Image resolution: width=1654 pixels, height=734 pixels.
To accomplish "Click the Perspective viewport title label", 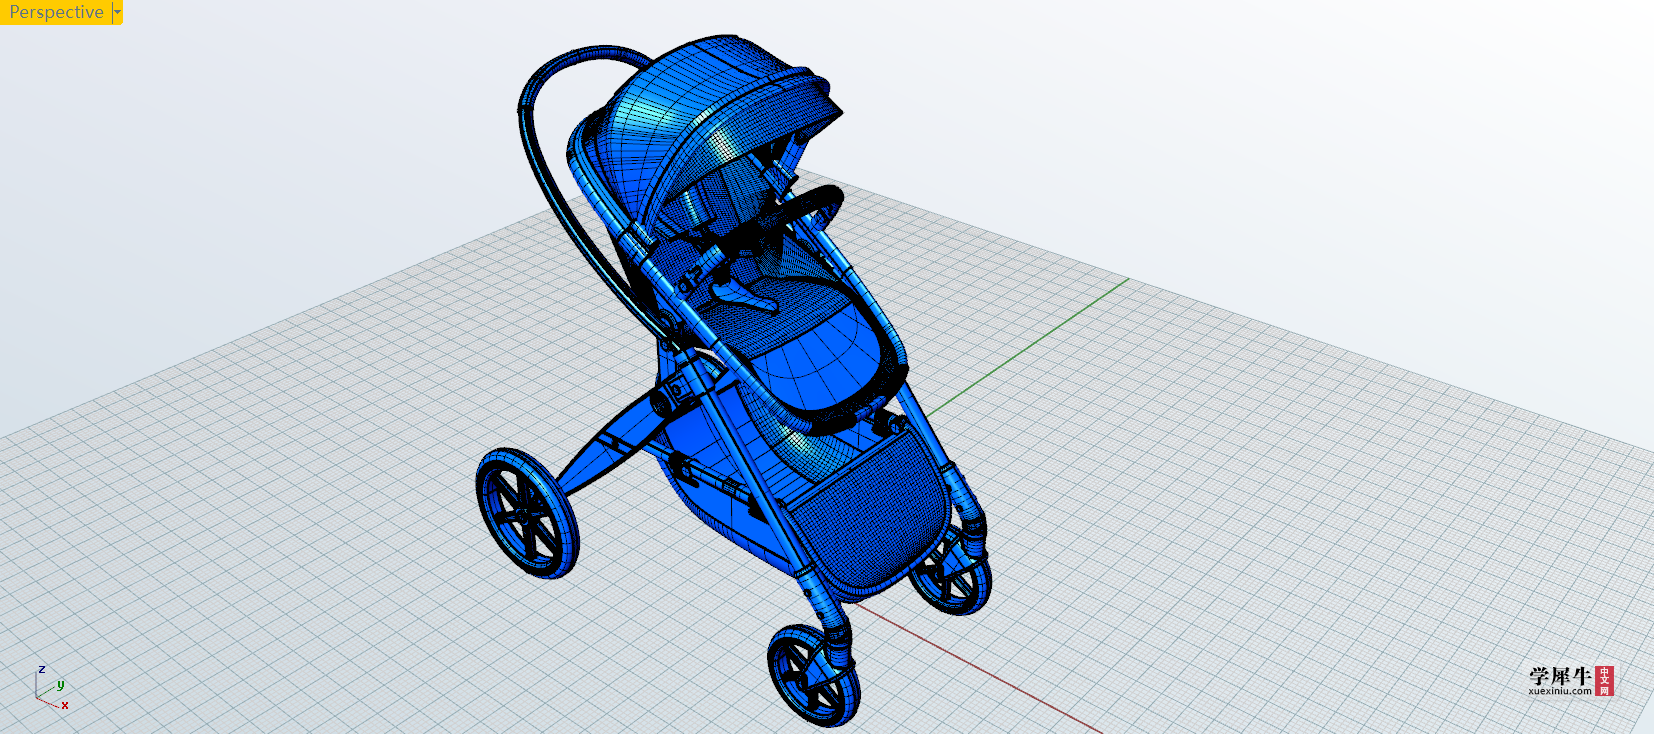I will click(56, 12).
